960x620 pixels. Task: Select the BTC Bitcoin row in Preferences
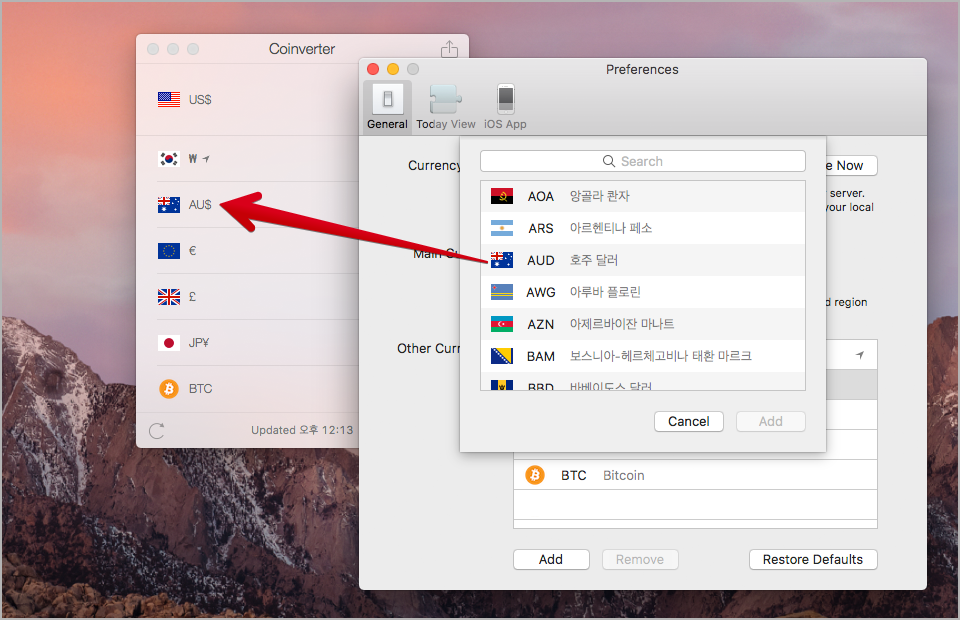tap(695, 476)
